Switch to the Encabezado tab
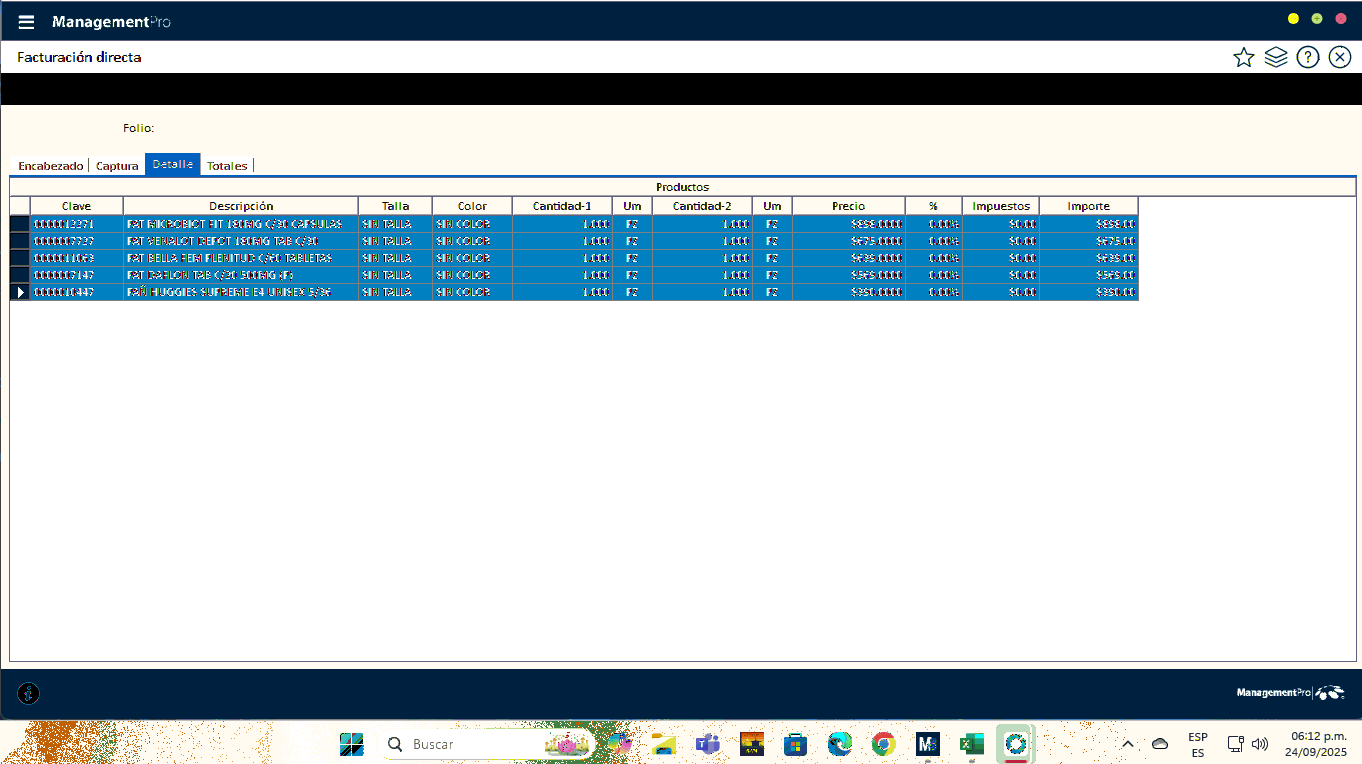This screenshot has height=764, width=1362. (50, 166)
